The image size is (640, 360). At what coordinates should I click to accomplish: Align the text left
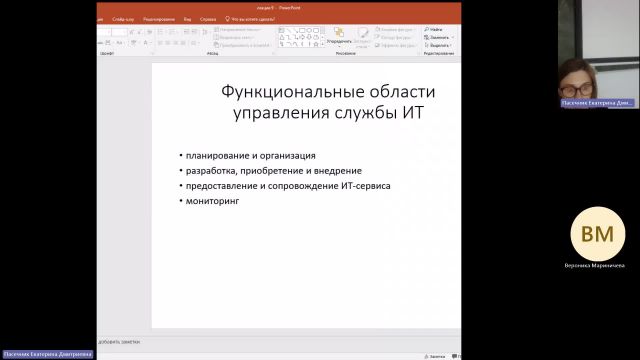[x=160, y=43]
